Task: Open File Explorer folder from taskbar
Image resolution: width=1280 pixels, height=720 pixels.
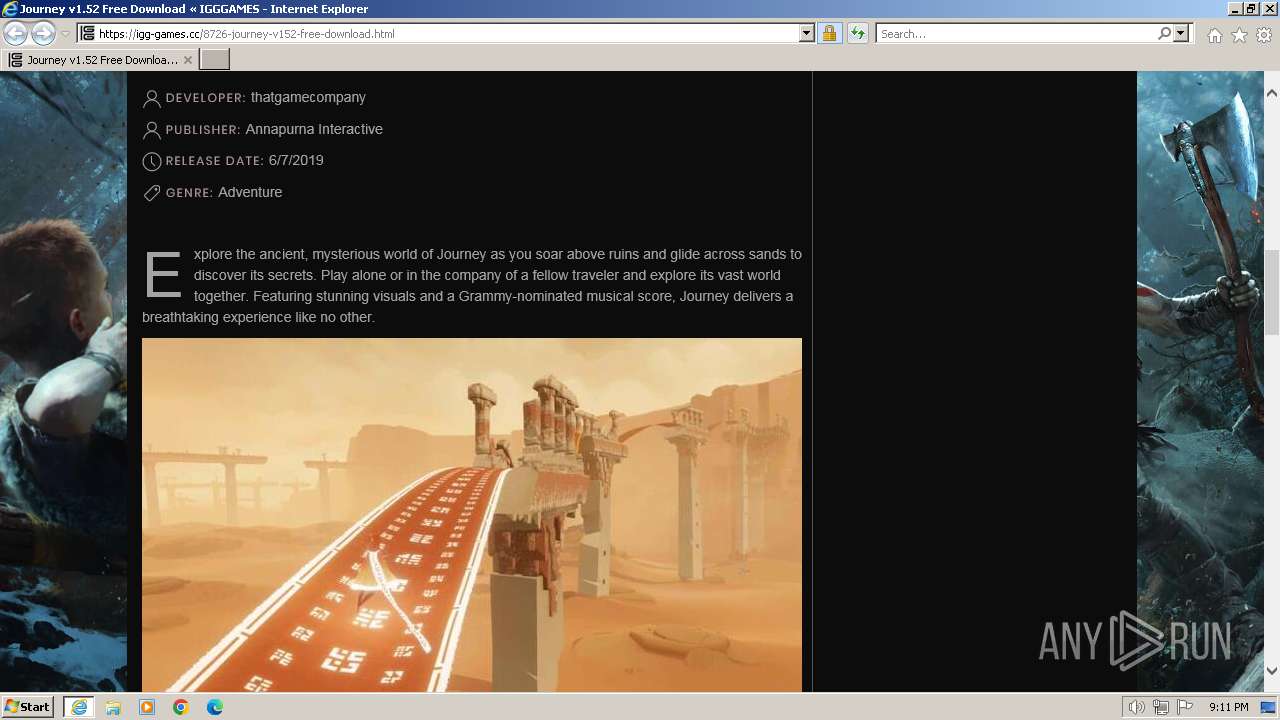Action: pos(113,707)
